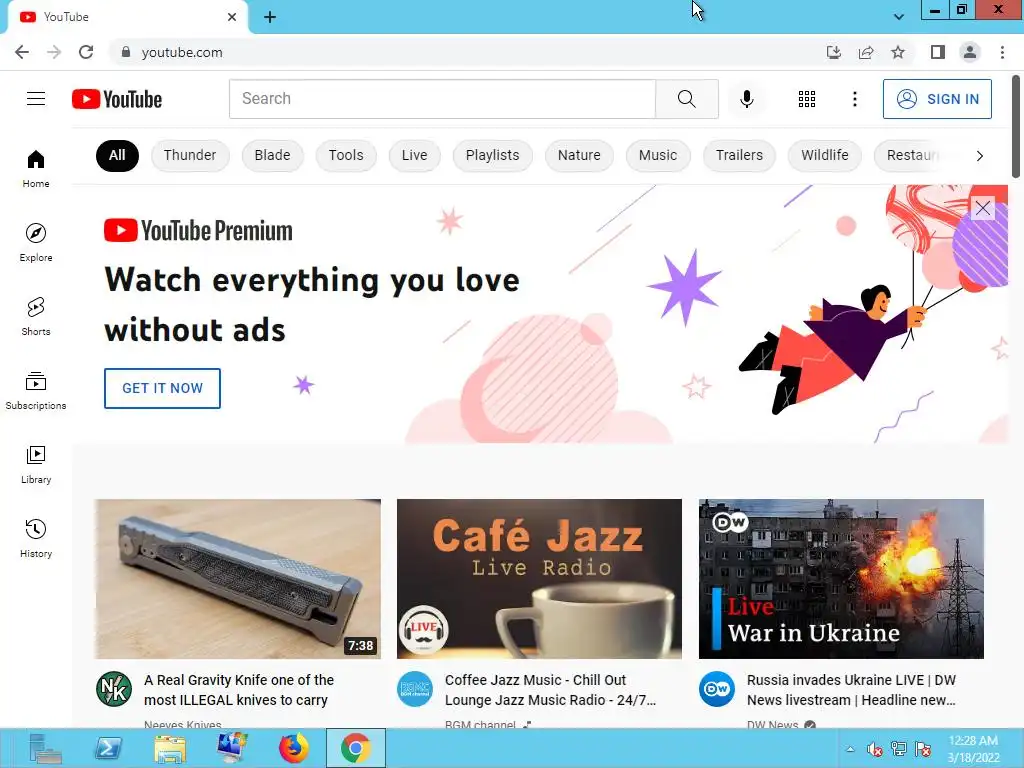1024x768 pixels.
Task: Select the Tools chip
Action: (x=345, y=155)
